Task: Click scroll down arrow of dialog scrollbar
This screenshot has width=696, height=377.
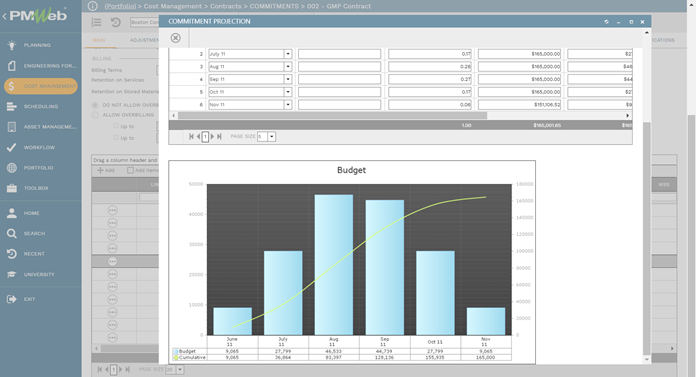Action: 647,359
